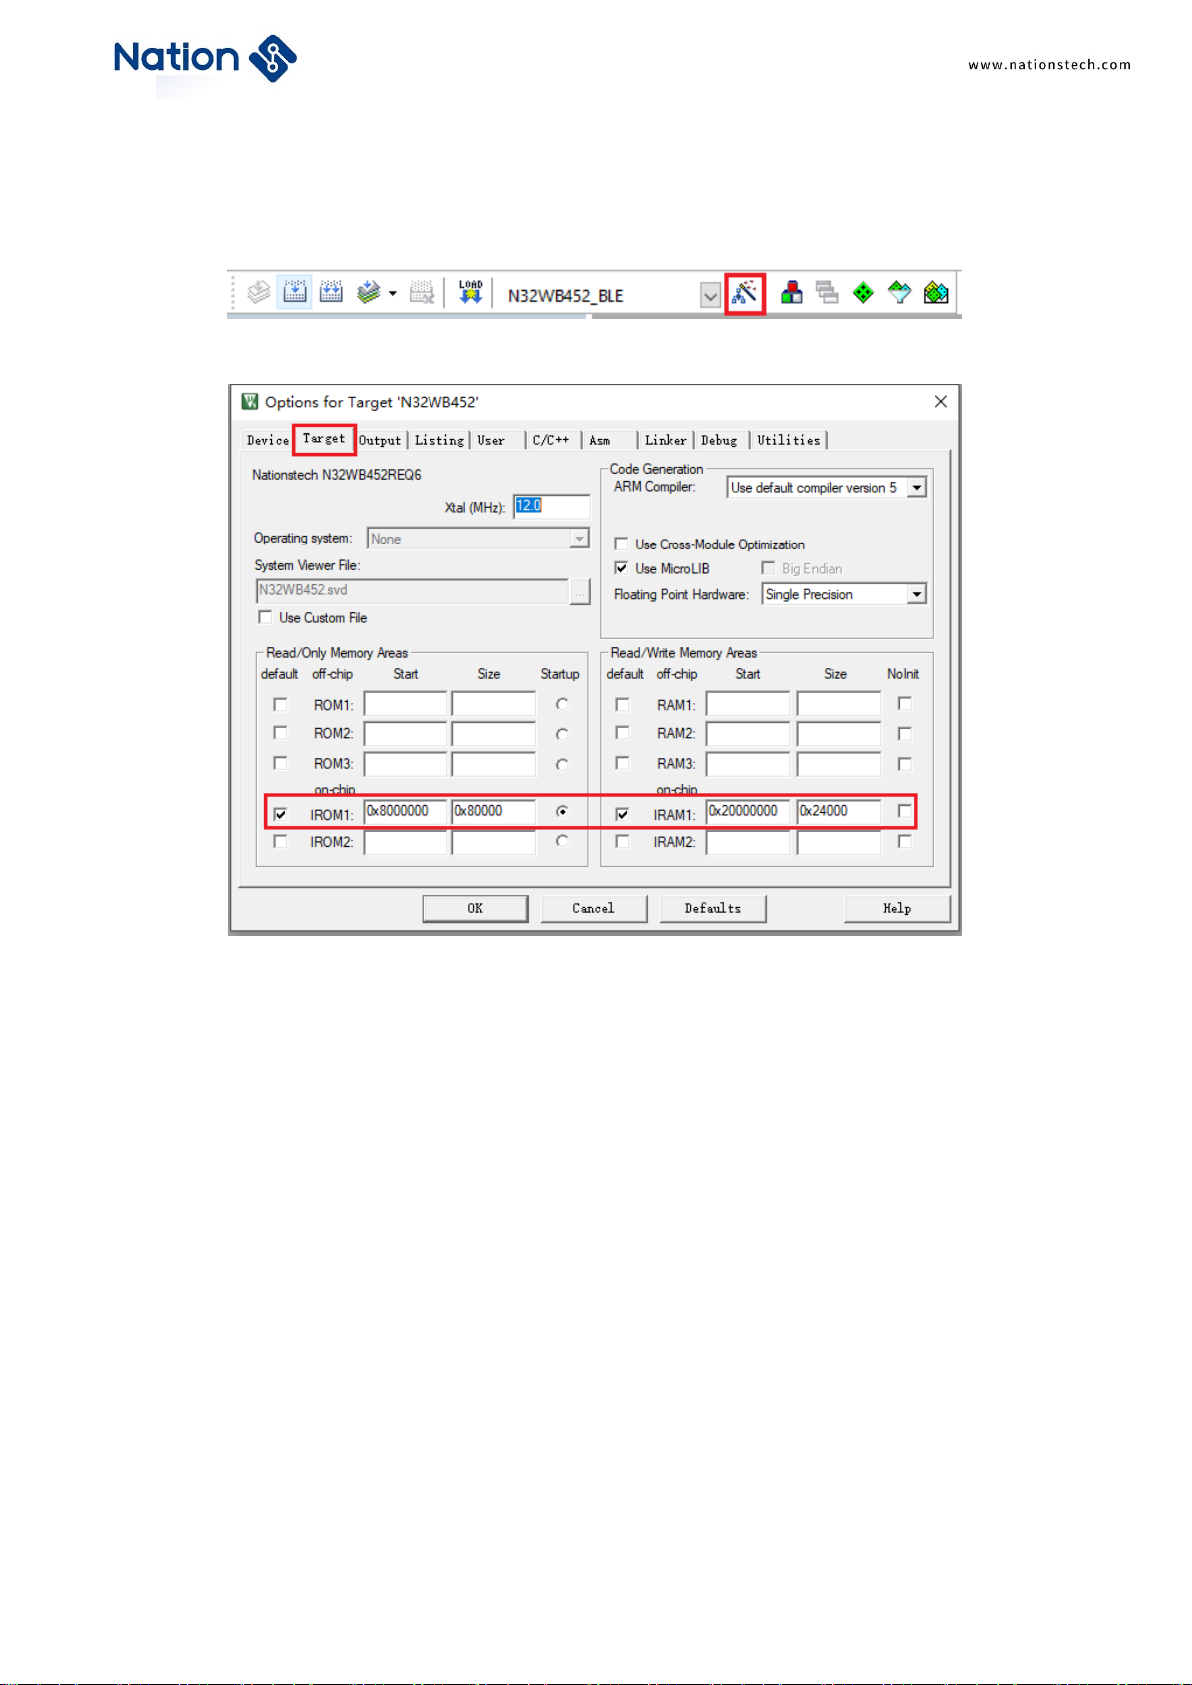Click the Build target toolbar icon
This screenshot has width=1192, height=1685.
[x=294, y=293]
